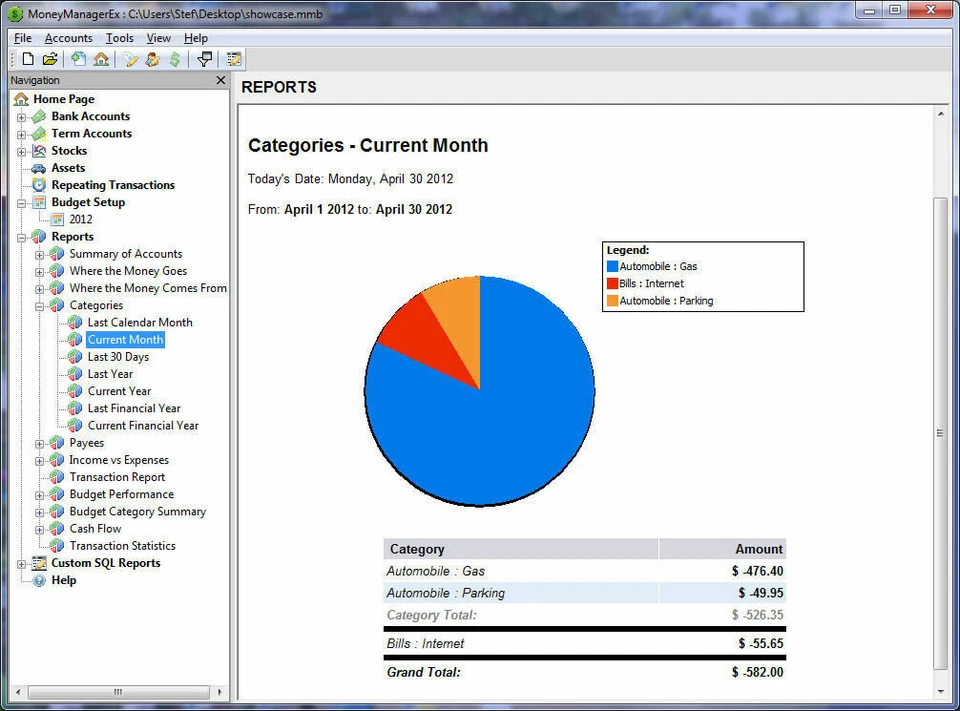Select the new account icon in toolbar

point(77,59)
